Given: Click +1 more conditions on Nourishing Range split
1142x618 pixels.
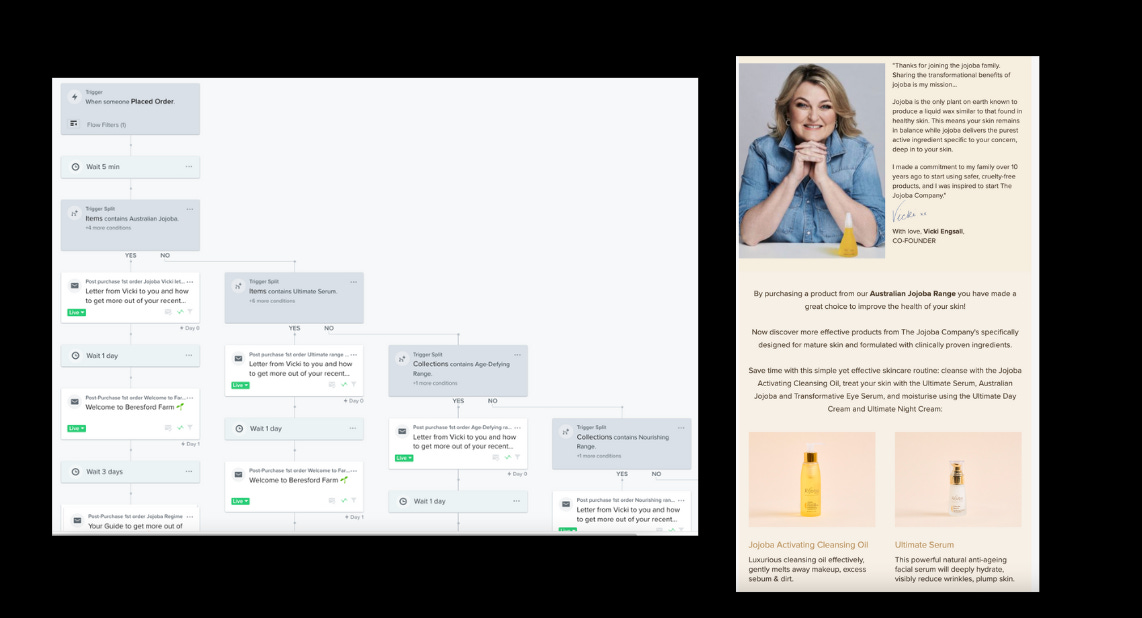Looking at the screenshot, I should 599,456.
